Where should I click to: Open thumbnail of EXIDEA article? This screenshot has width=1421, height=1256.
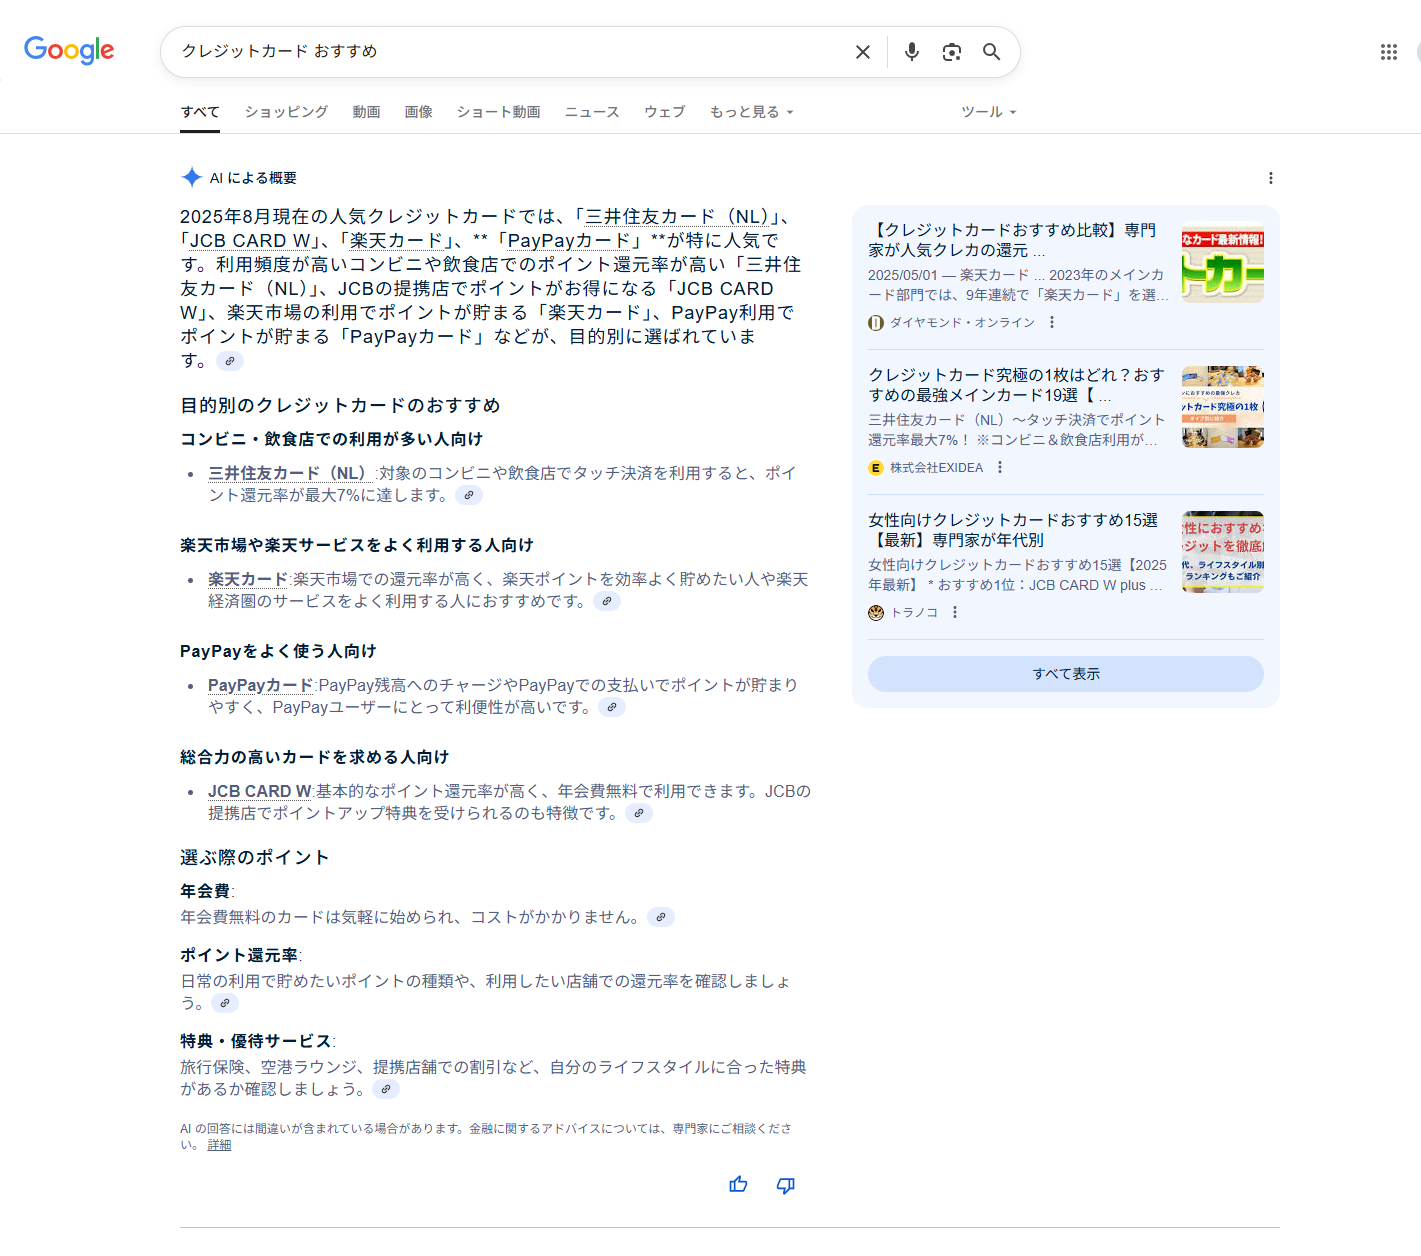(1223, 407)
